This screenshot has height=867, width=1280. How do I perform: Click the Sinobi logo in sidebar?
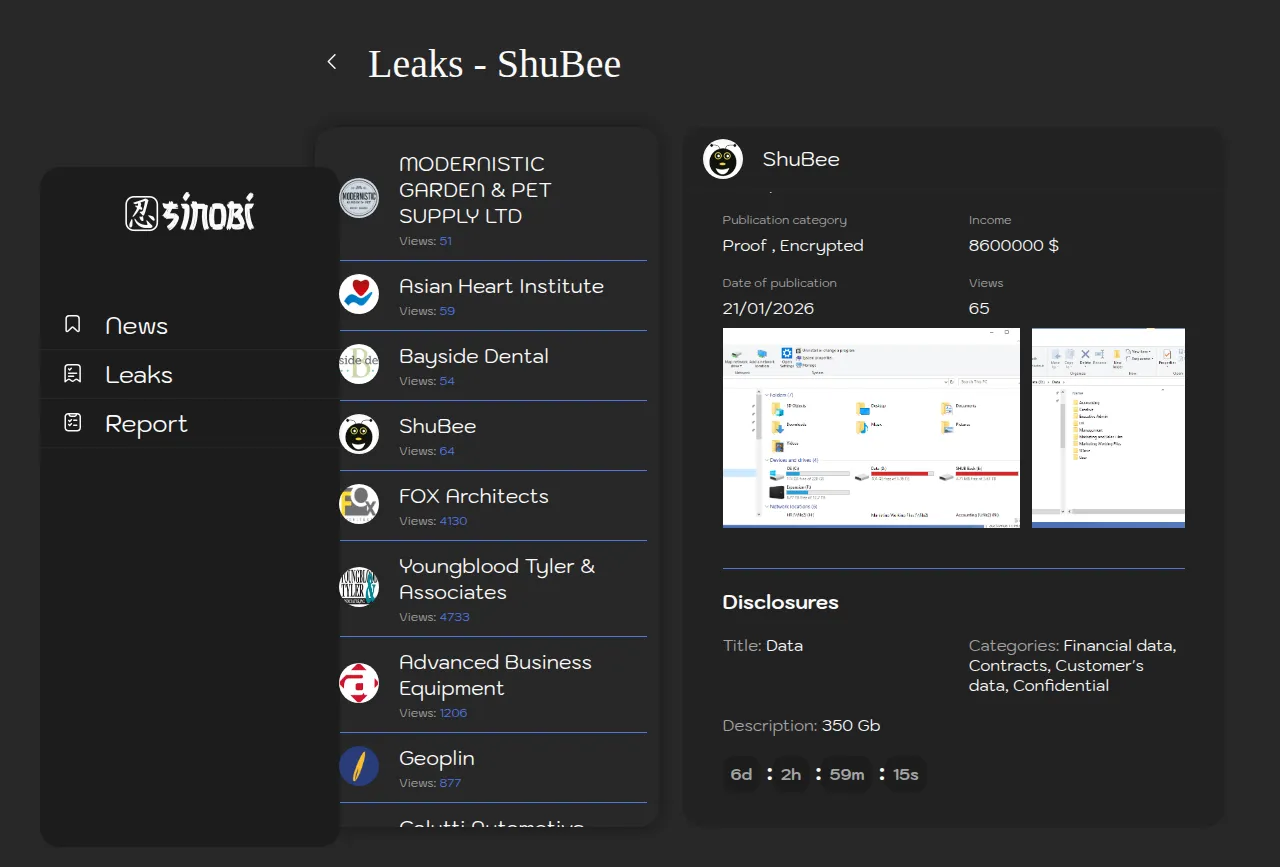point(190,213)
